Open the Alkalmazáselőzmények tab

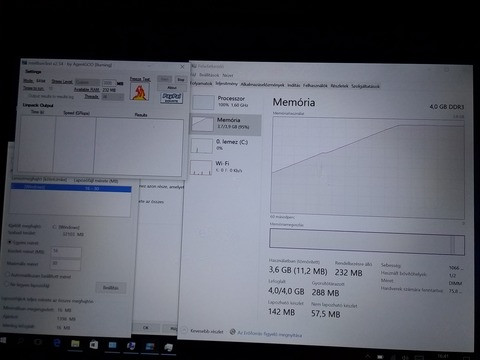click(x=262, y=85)
